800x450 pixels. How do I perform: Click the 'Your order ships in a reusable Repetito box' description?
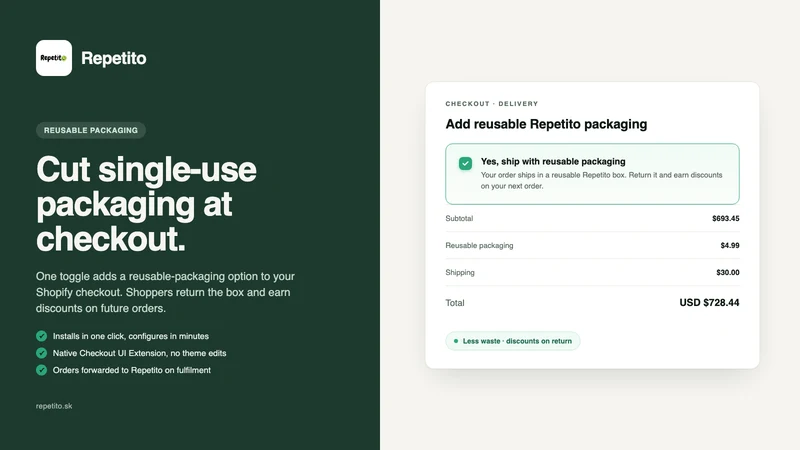pos(602,180)
